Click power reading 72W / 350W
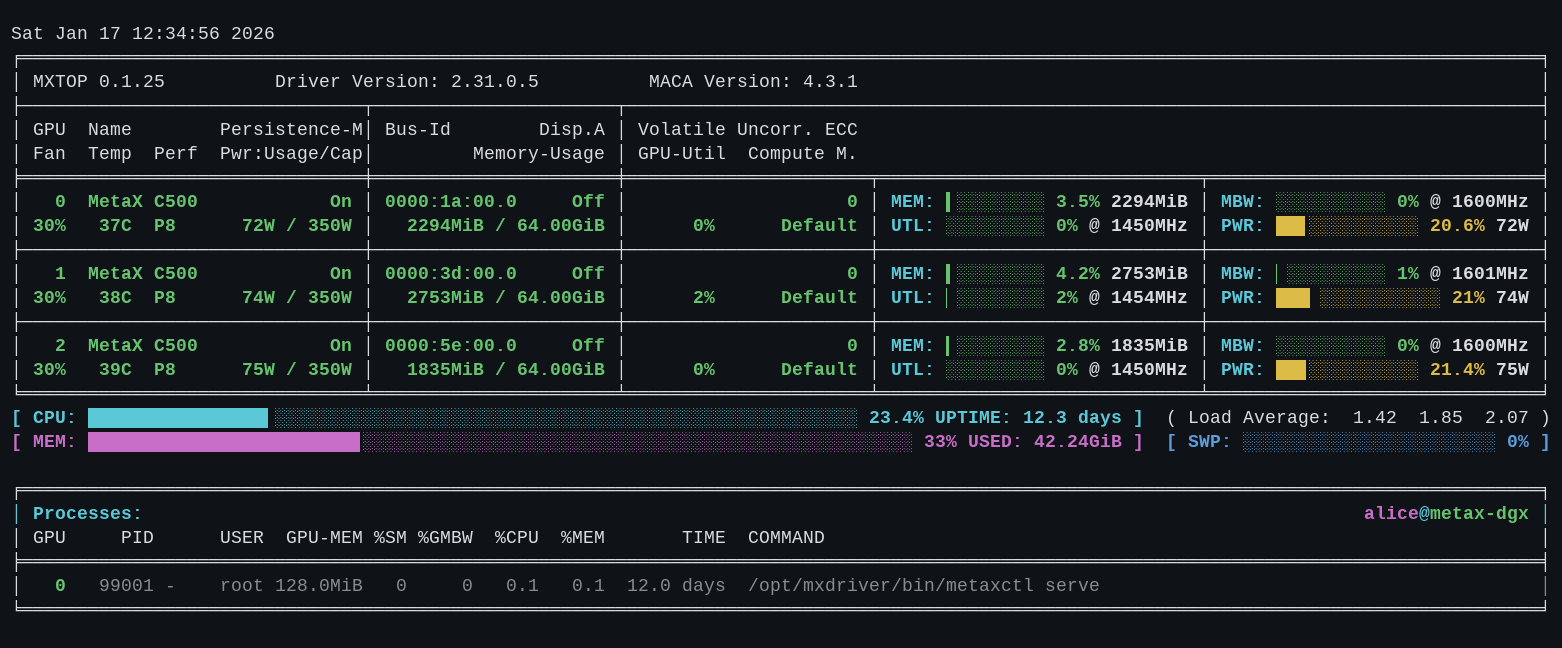Viewport: 1562px width, 648px height. (297, 226)
